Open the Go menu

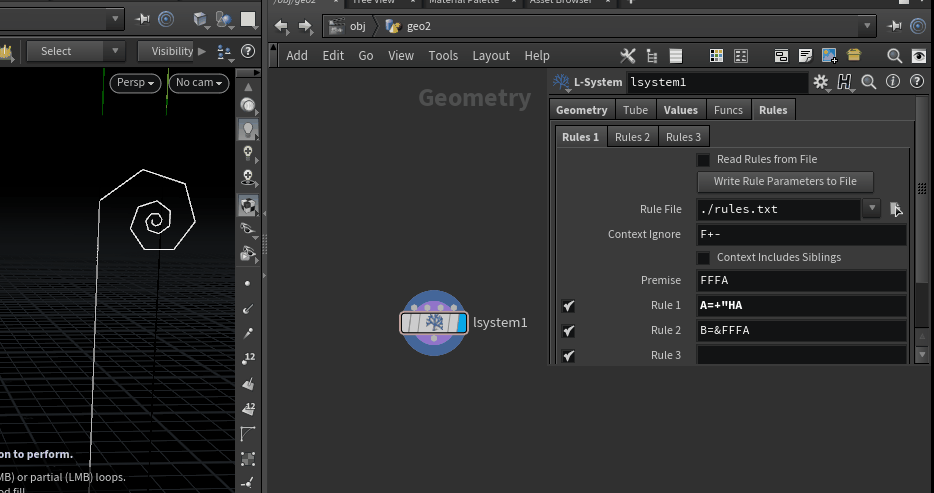tap(366, 56)
